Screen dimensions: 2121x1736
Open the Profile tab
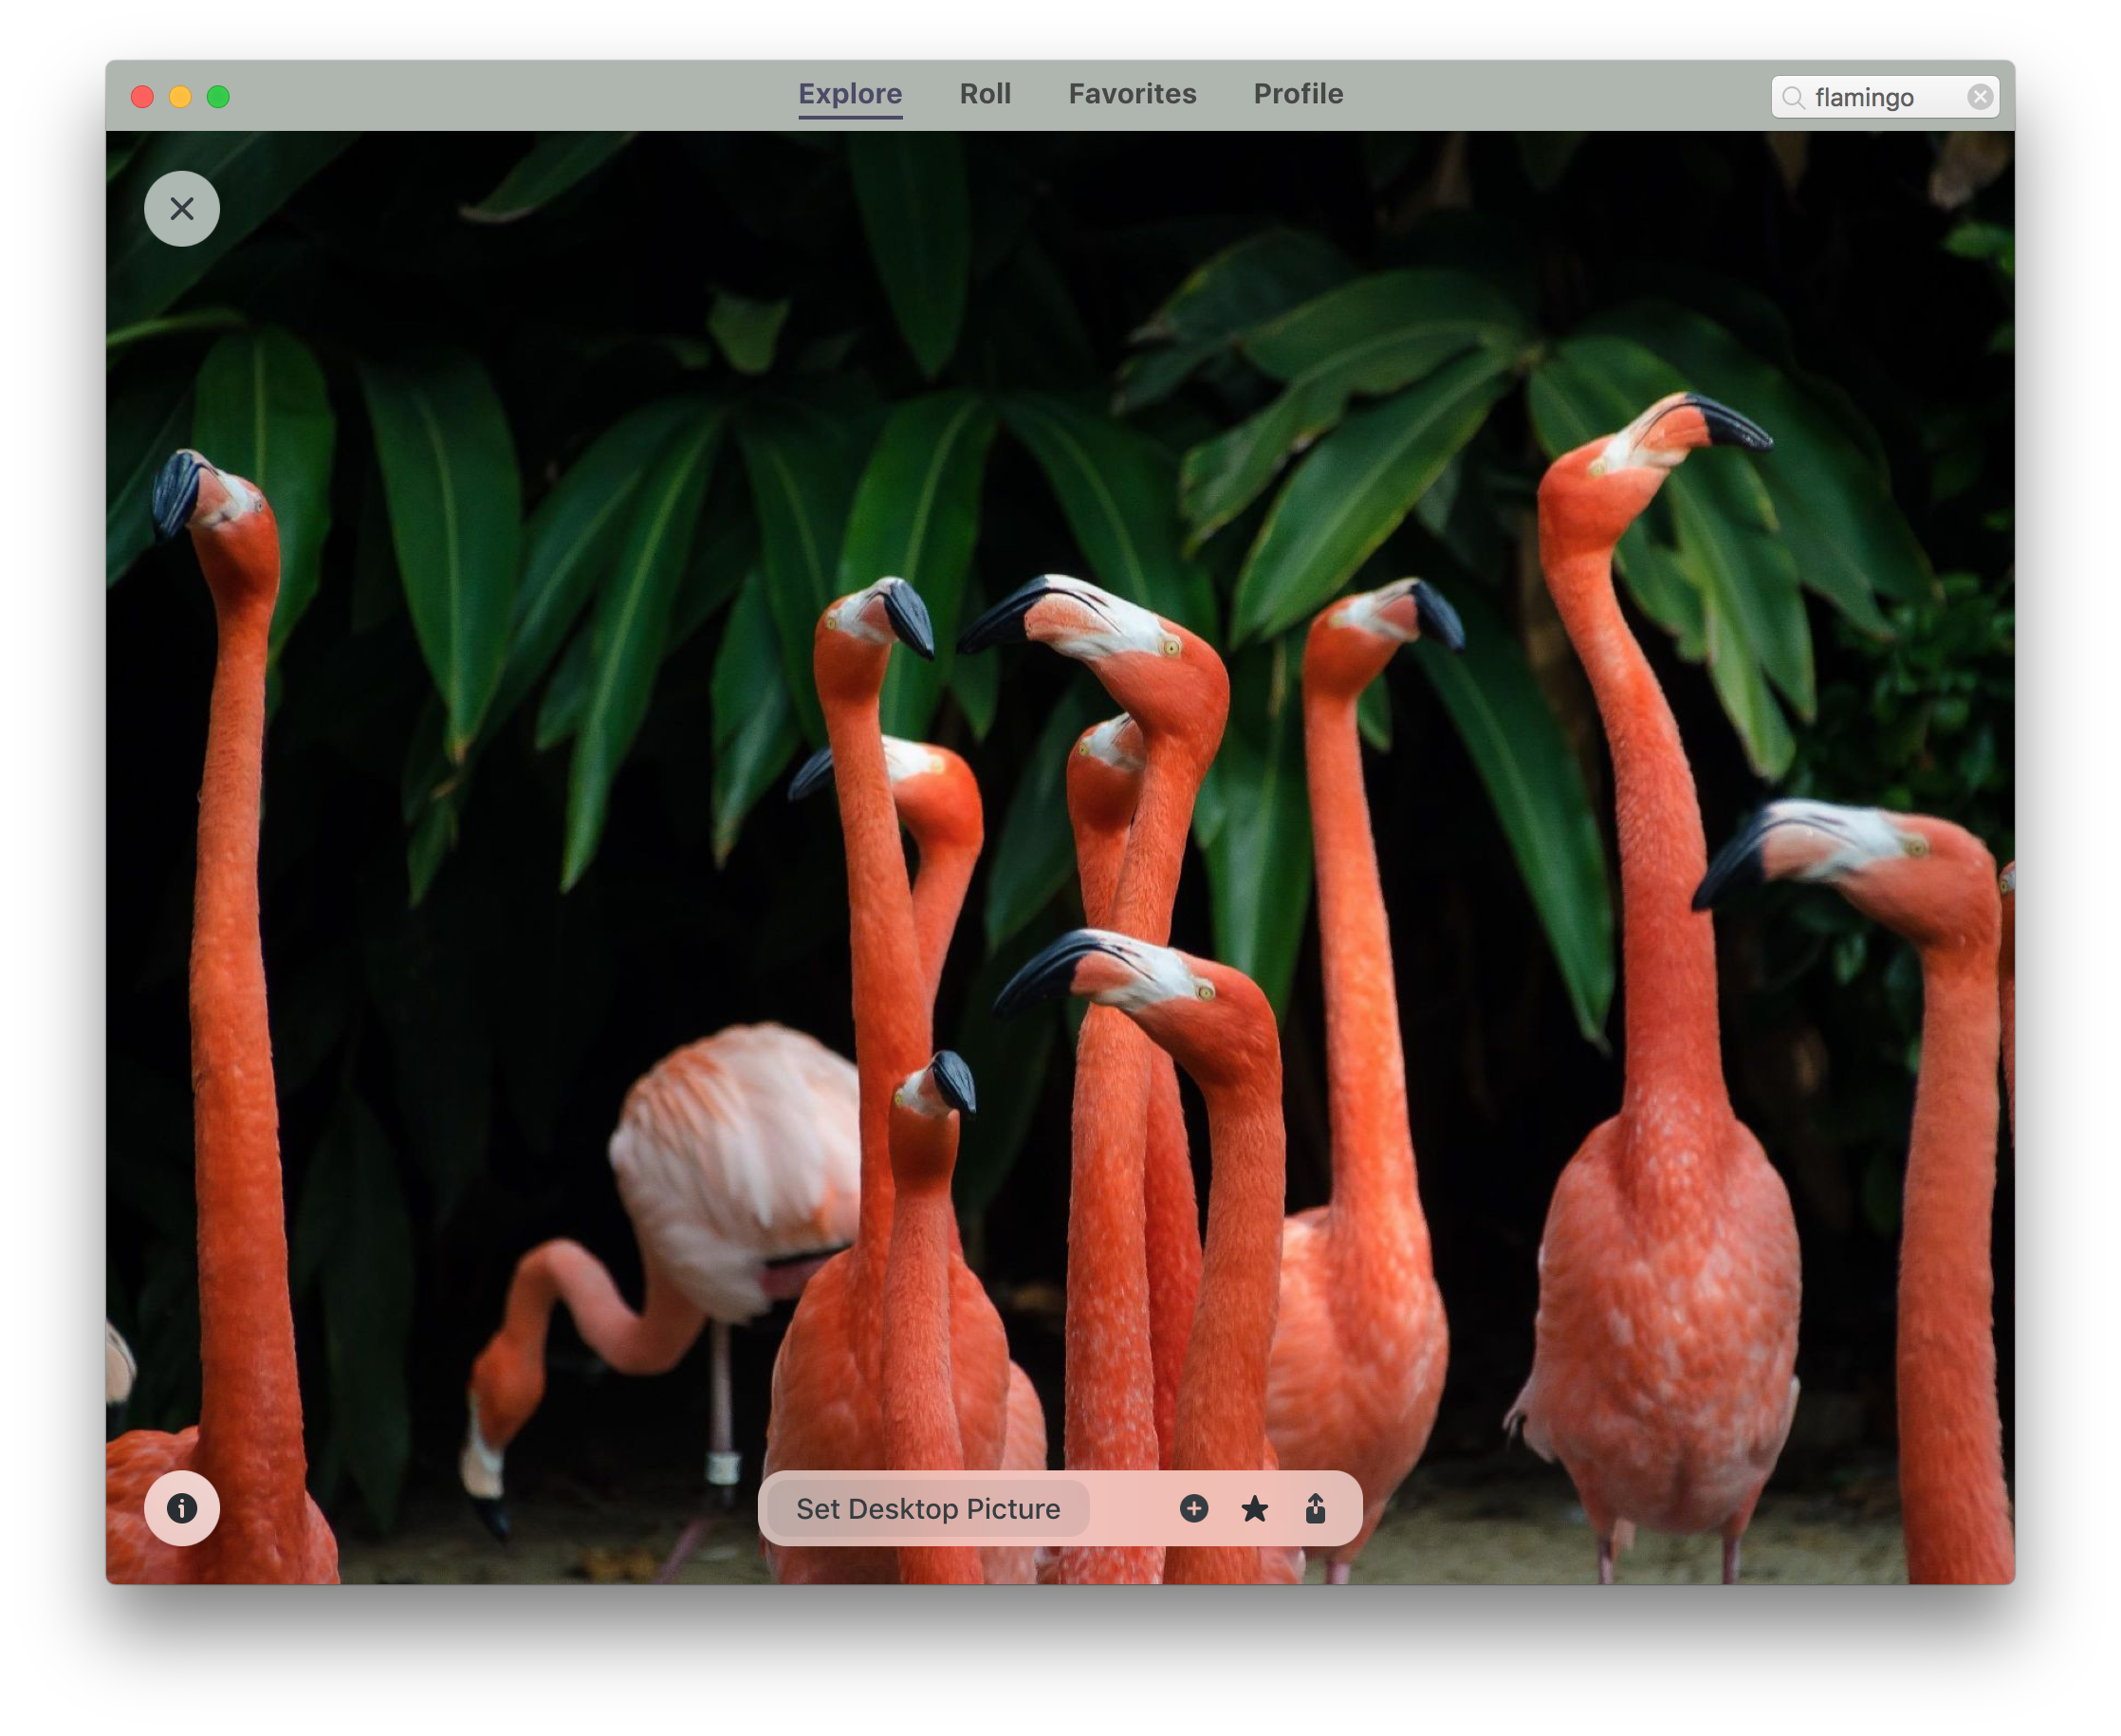(1298, 94)
